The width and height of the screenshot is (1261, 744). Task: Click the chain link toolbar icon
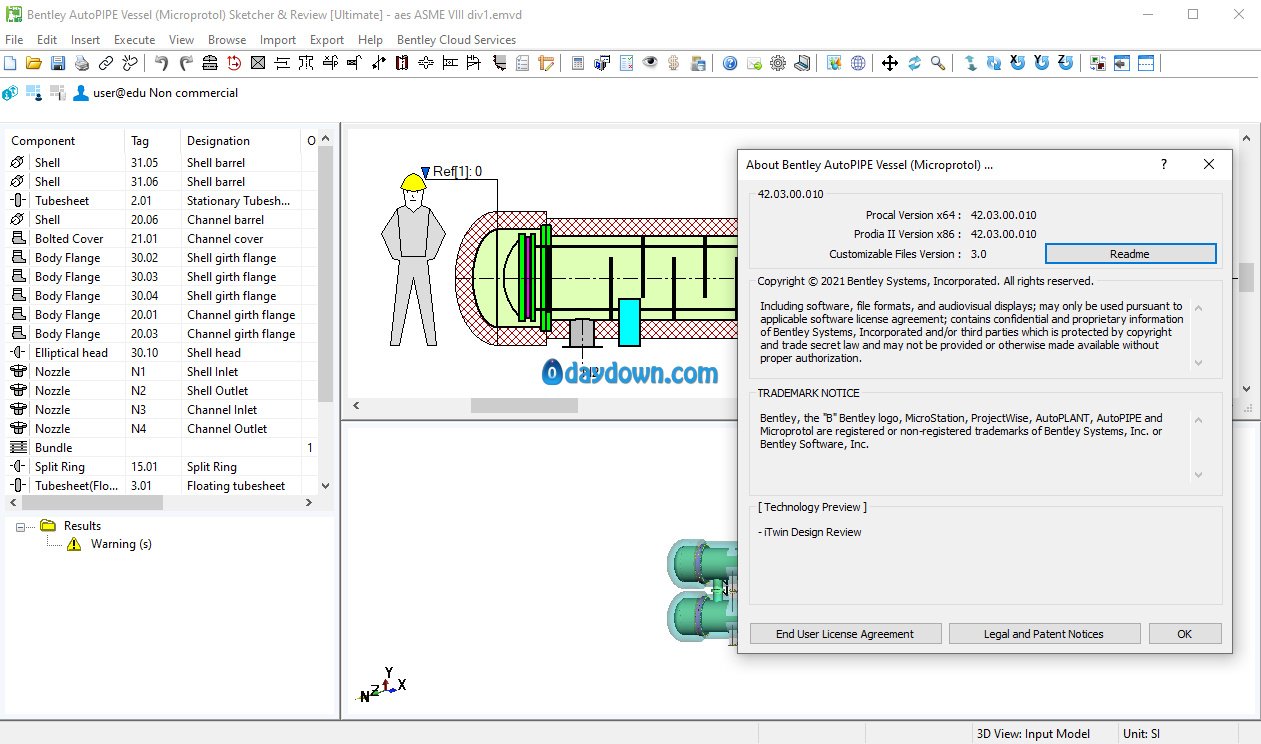[x=106, y=63]
